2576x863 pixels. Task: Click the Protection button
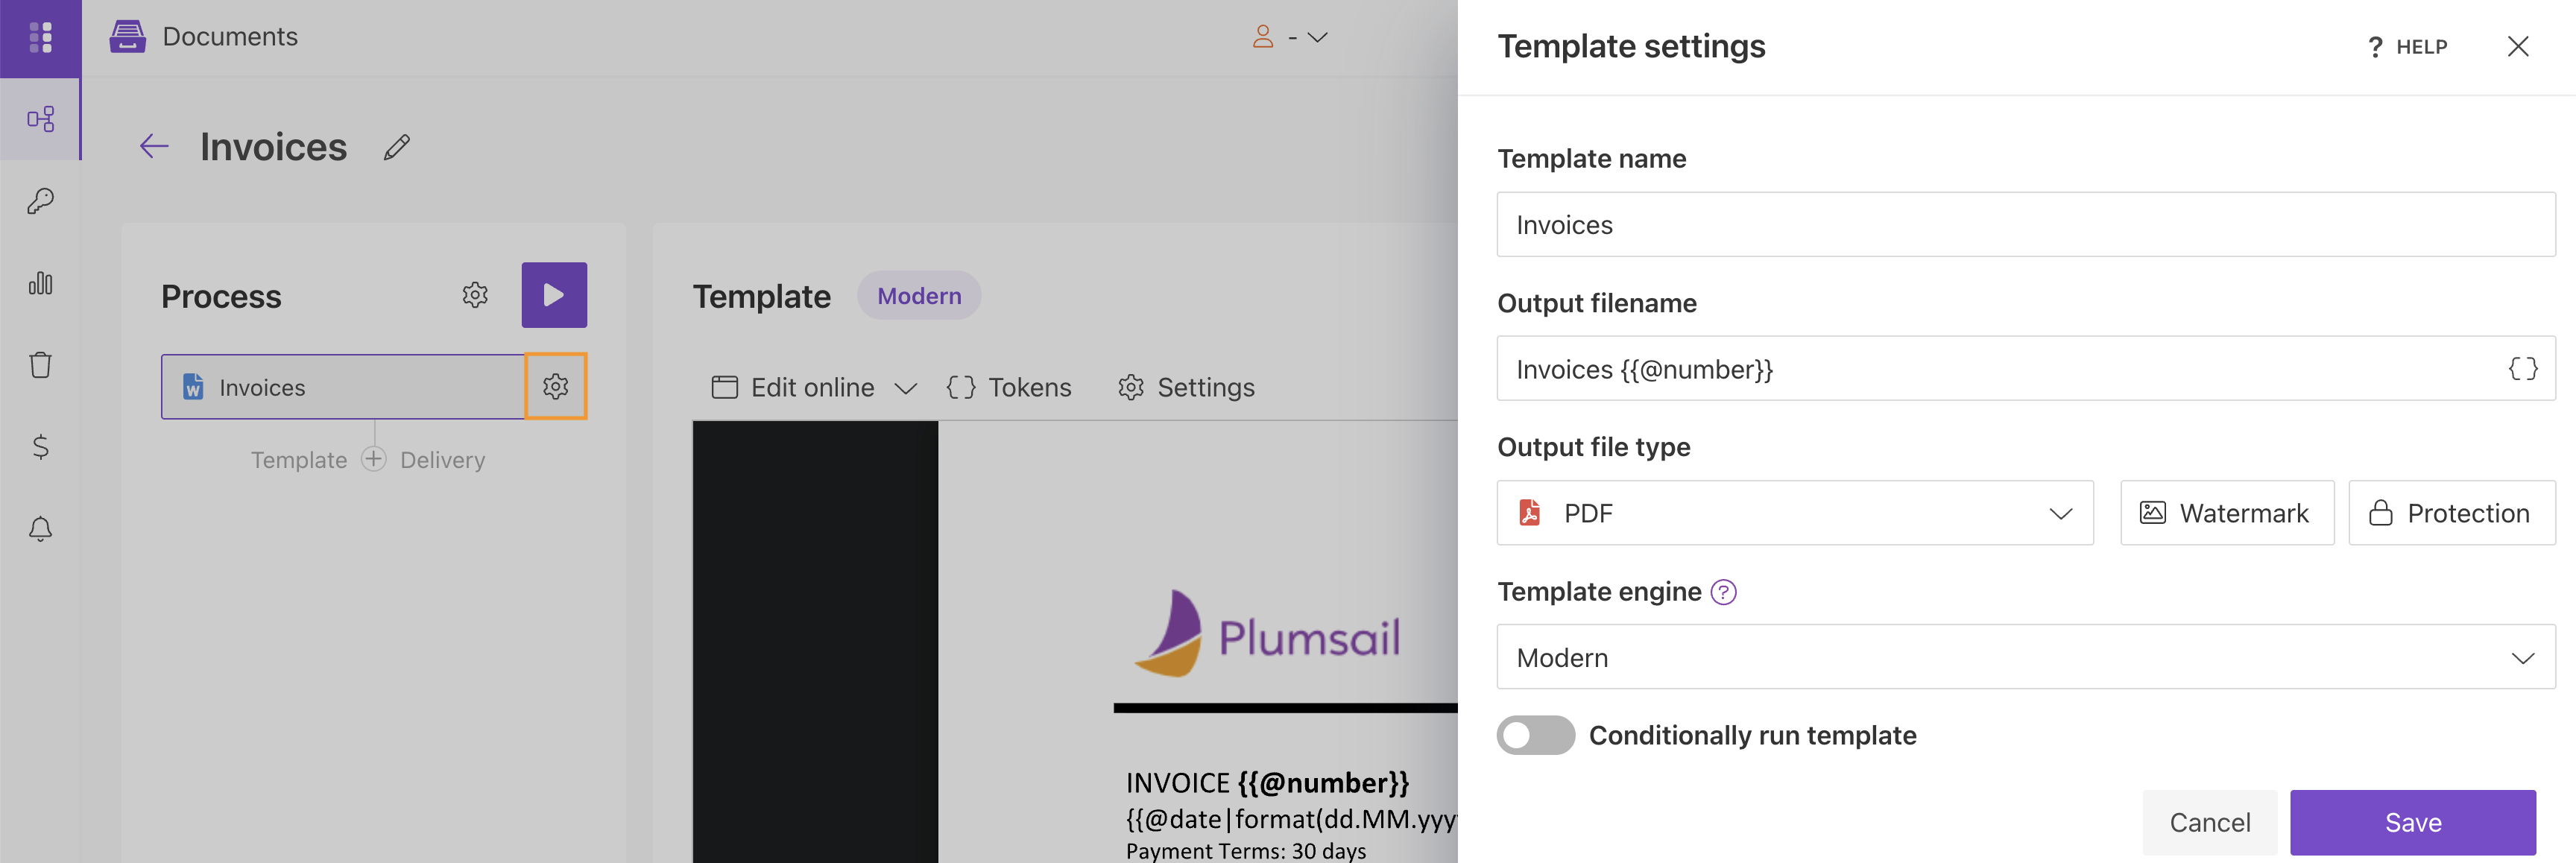pos(2451,513)
